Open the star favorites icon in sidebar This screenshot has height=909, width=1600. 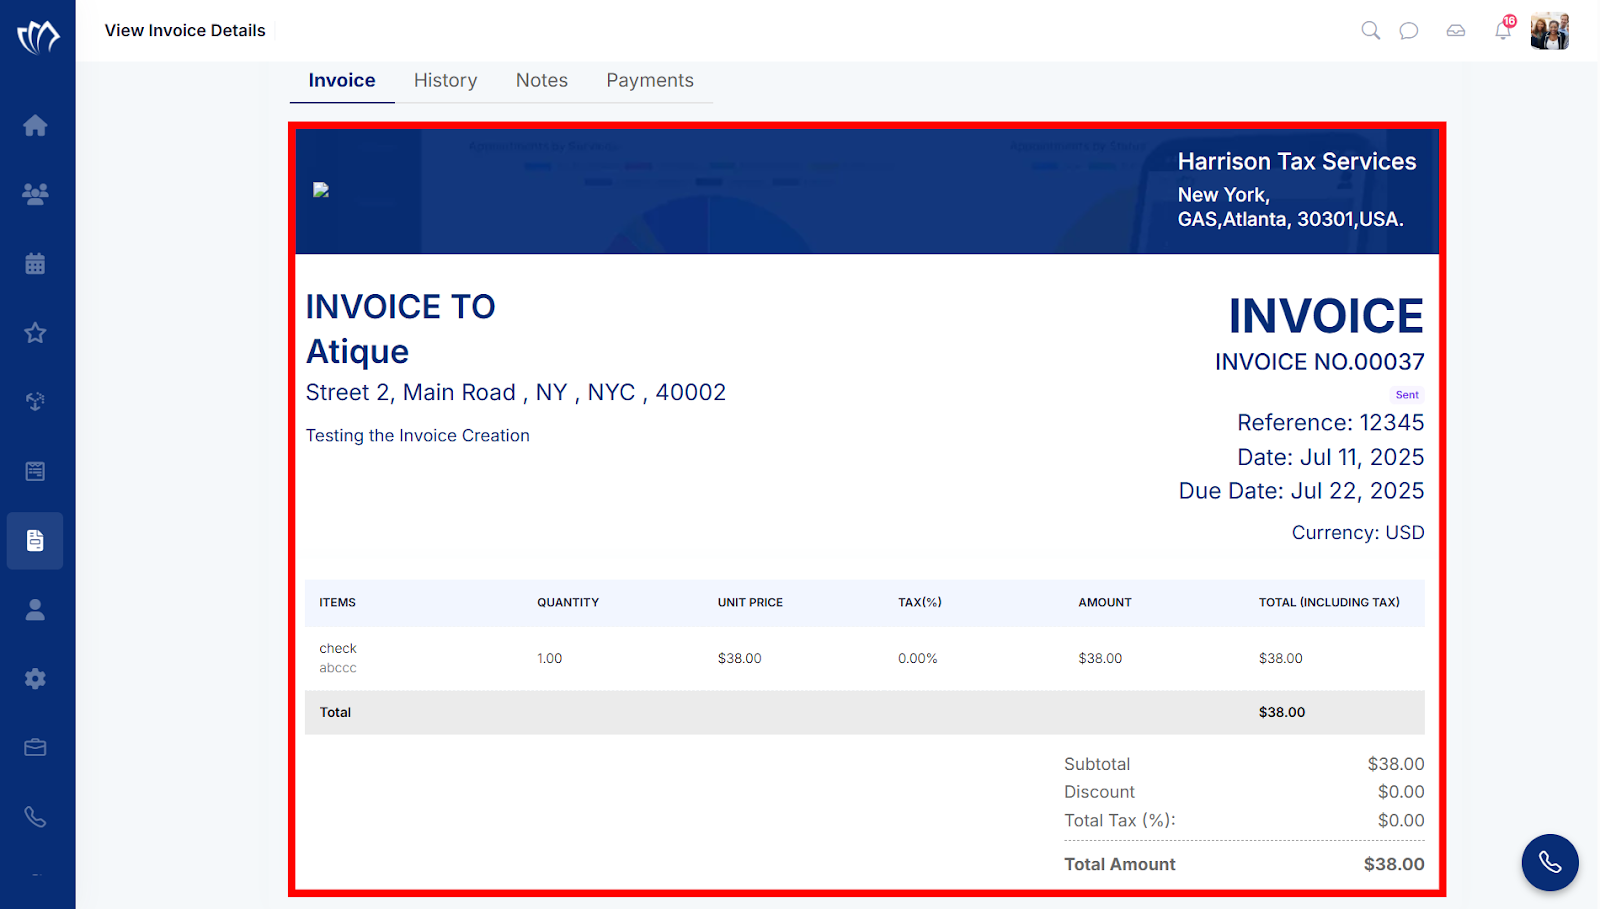tap(35, 333)
